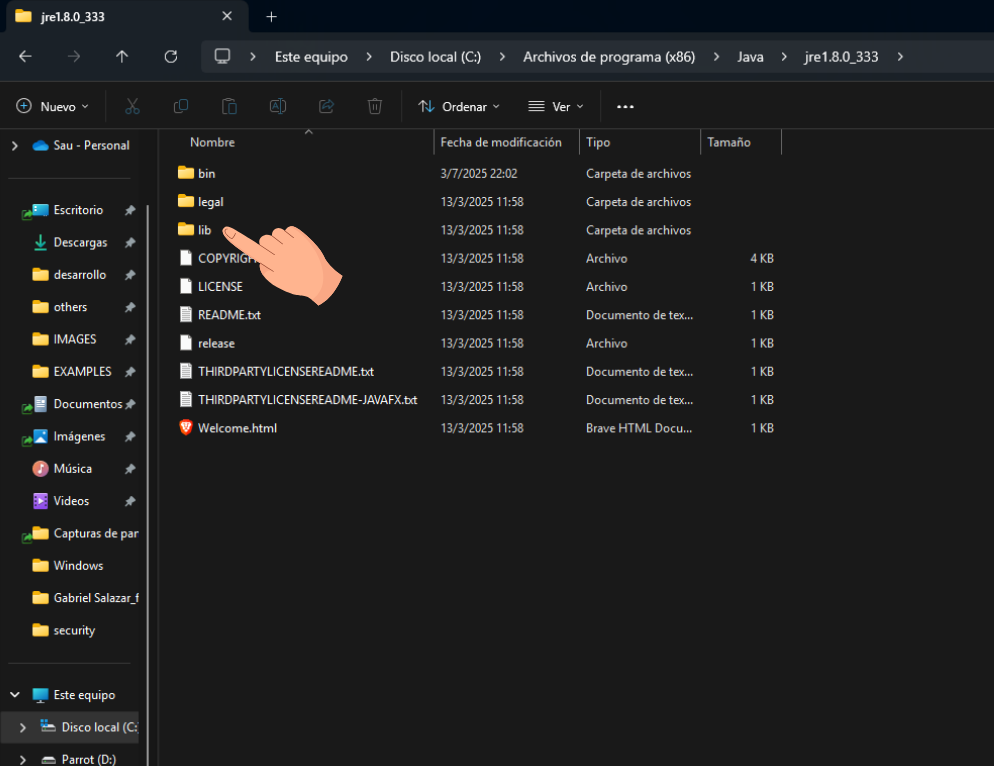Unpin Videos using its pin icon
The width and height of the screenshot is (994, 766).
tap(130, 501)
